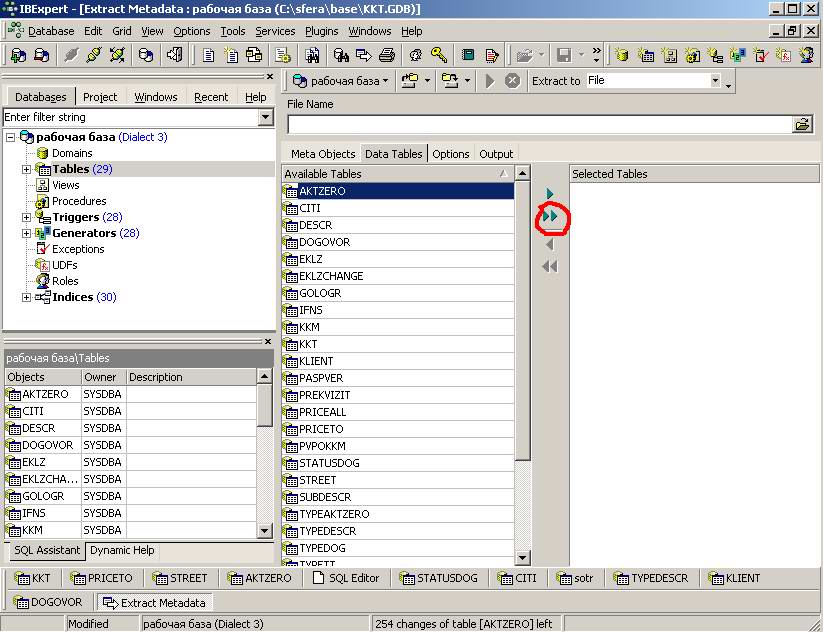The image size is (823, 632).
Task: Expand the Generators (28) tree node
Action: coord(26,233)
